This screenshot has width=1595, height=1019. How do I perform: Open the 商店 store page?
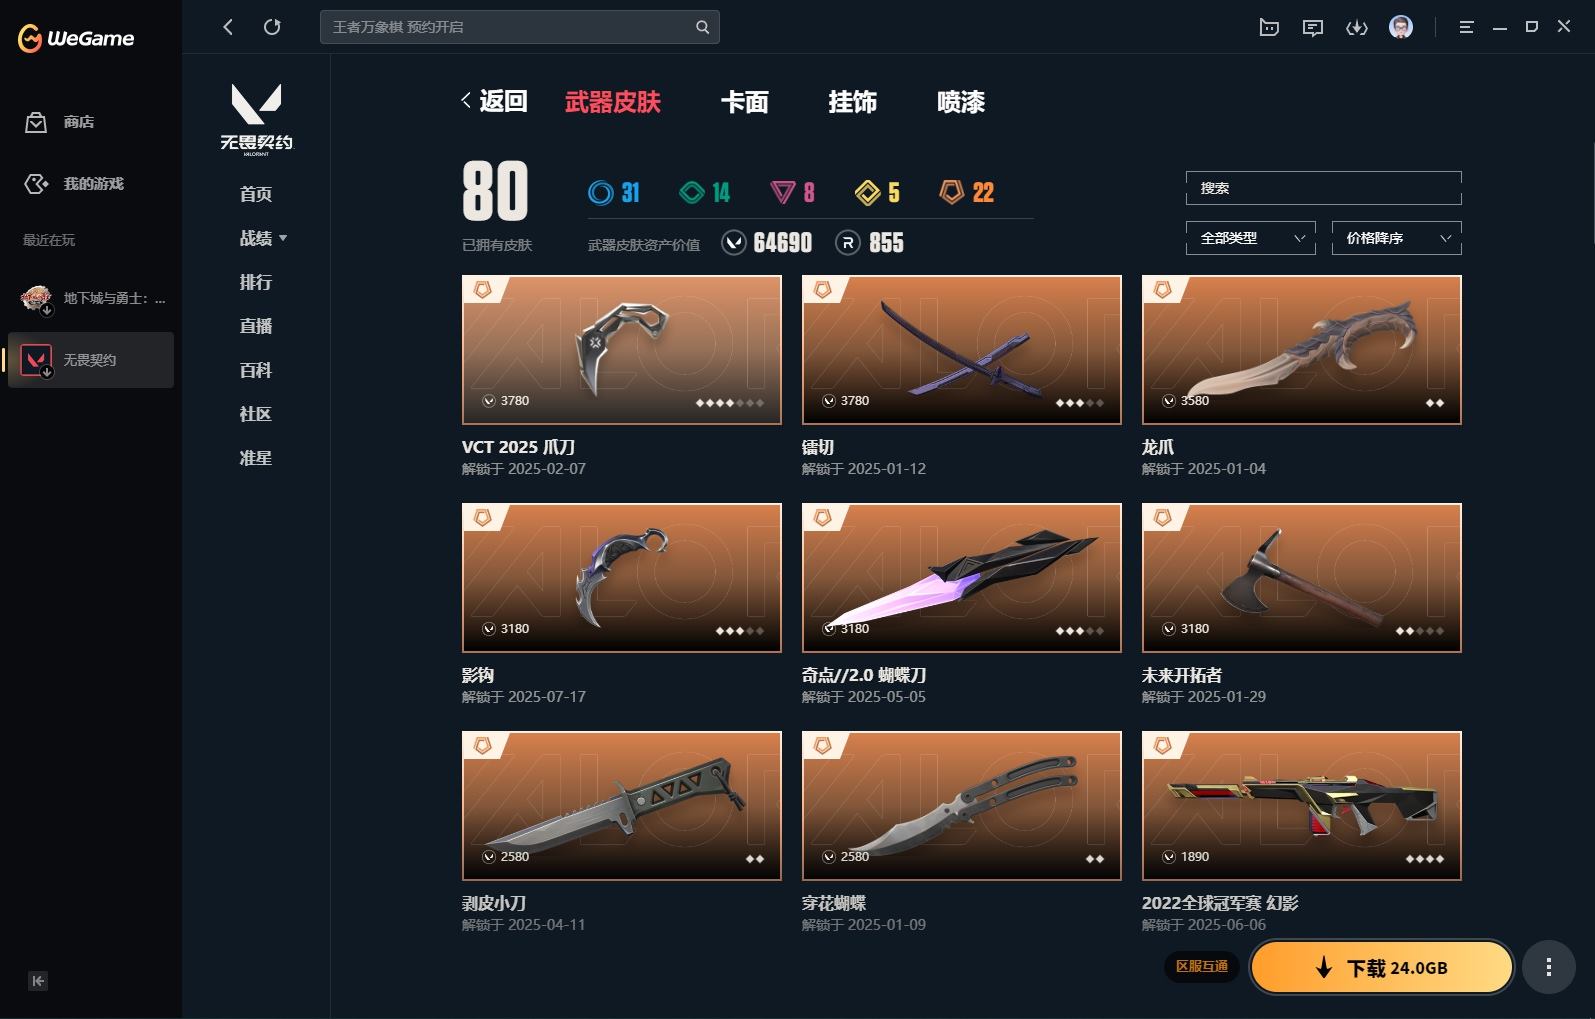click(x=60, y=122)
